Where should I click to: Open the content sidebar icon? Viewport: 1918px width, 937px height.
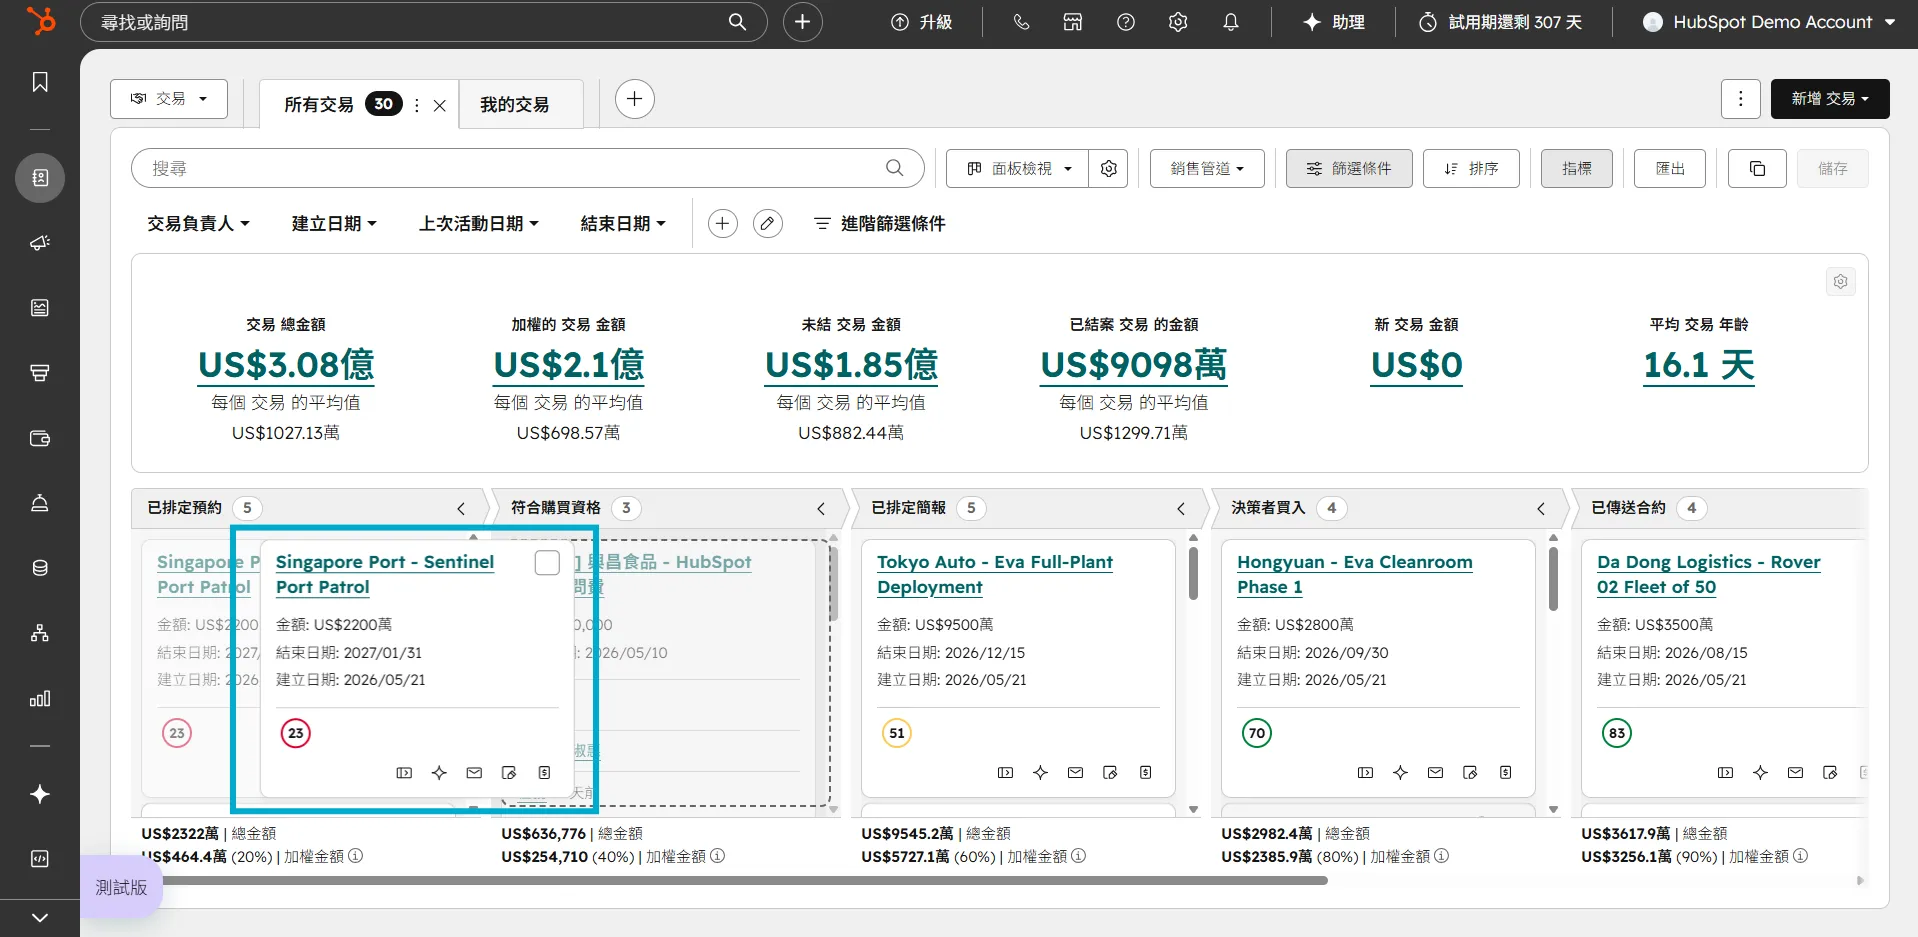(x=40, y=308)
